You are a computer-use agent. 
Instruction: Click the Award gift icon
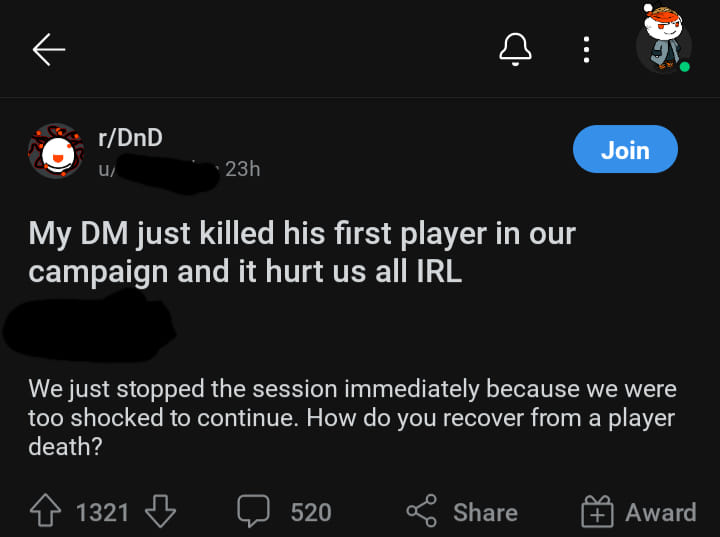597,512
